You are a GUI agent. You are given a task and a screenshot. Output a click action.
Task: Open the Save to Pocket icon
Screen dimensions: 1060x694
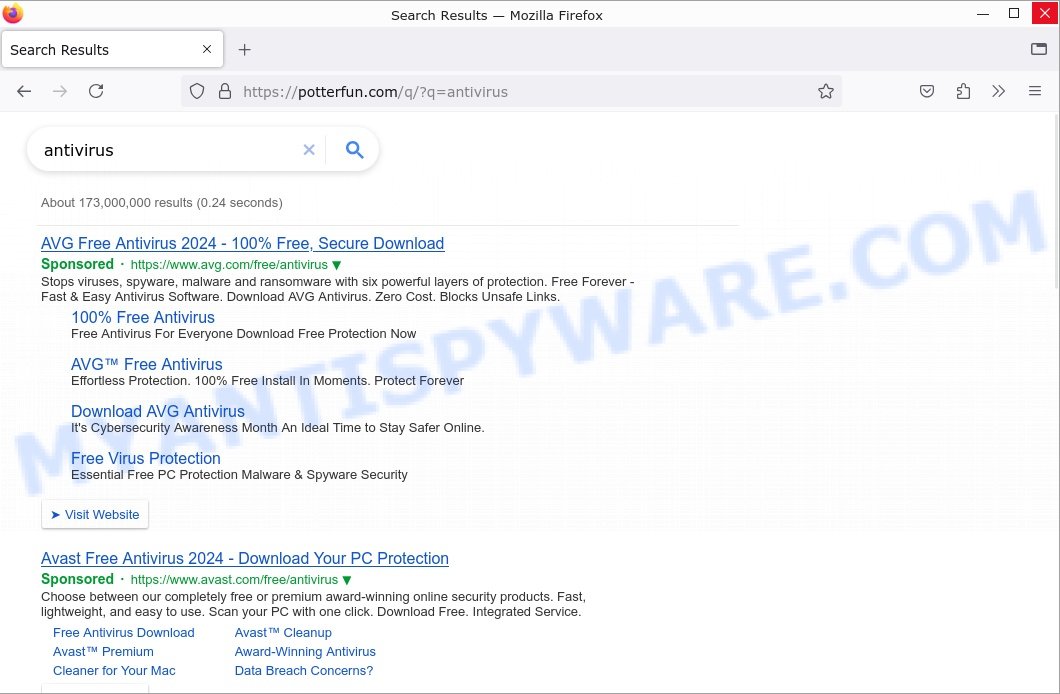point(927,91)
